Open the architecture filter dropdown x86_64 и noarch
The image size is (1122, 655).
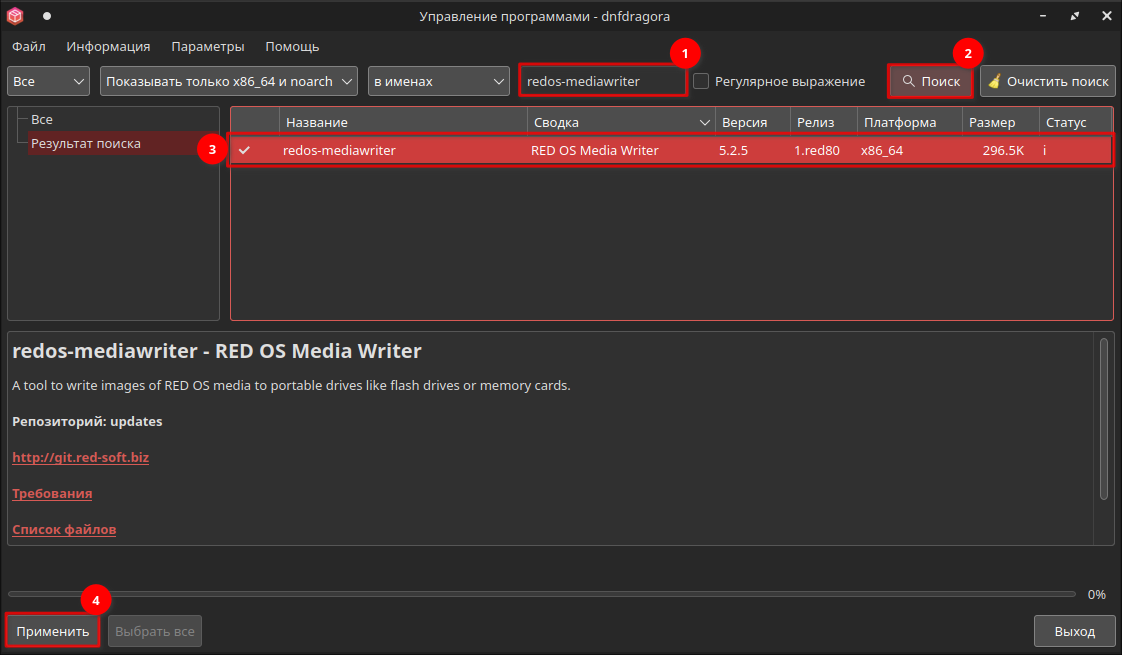point(229,81)
